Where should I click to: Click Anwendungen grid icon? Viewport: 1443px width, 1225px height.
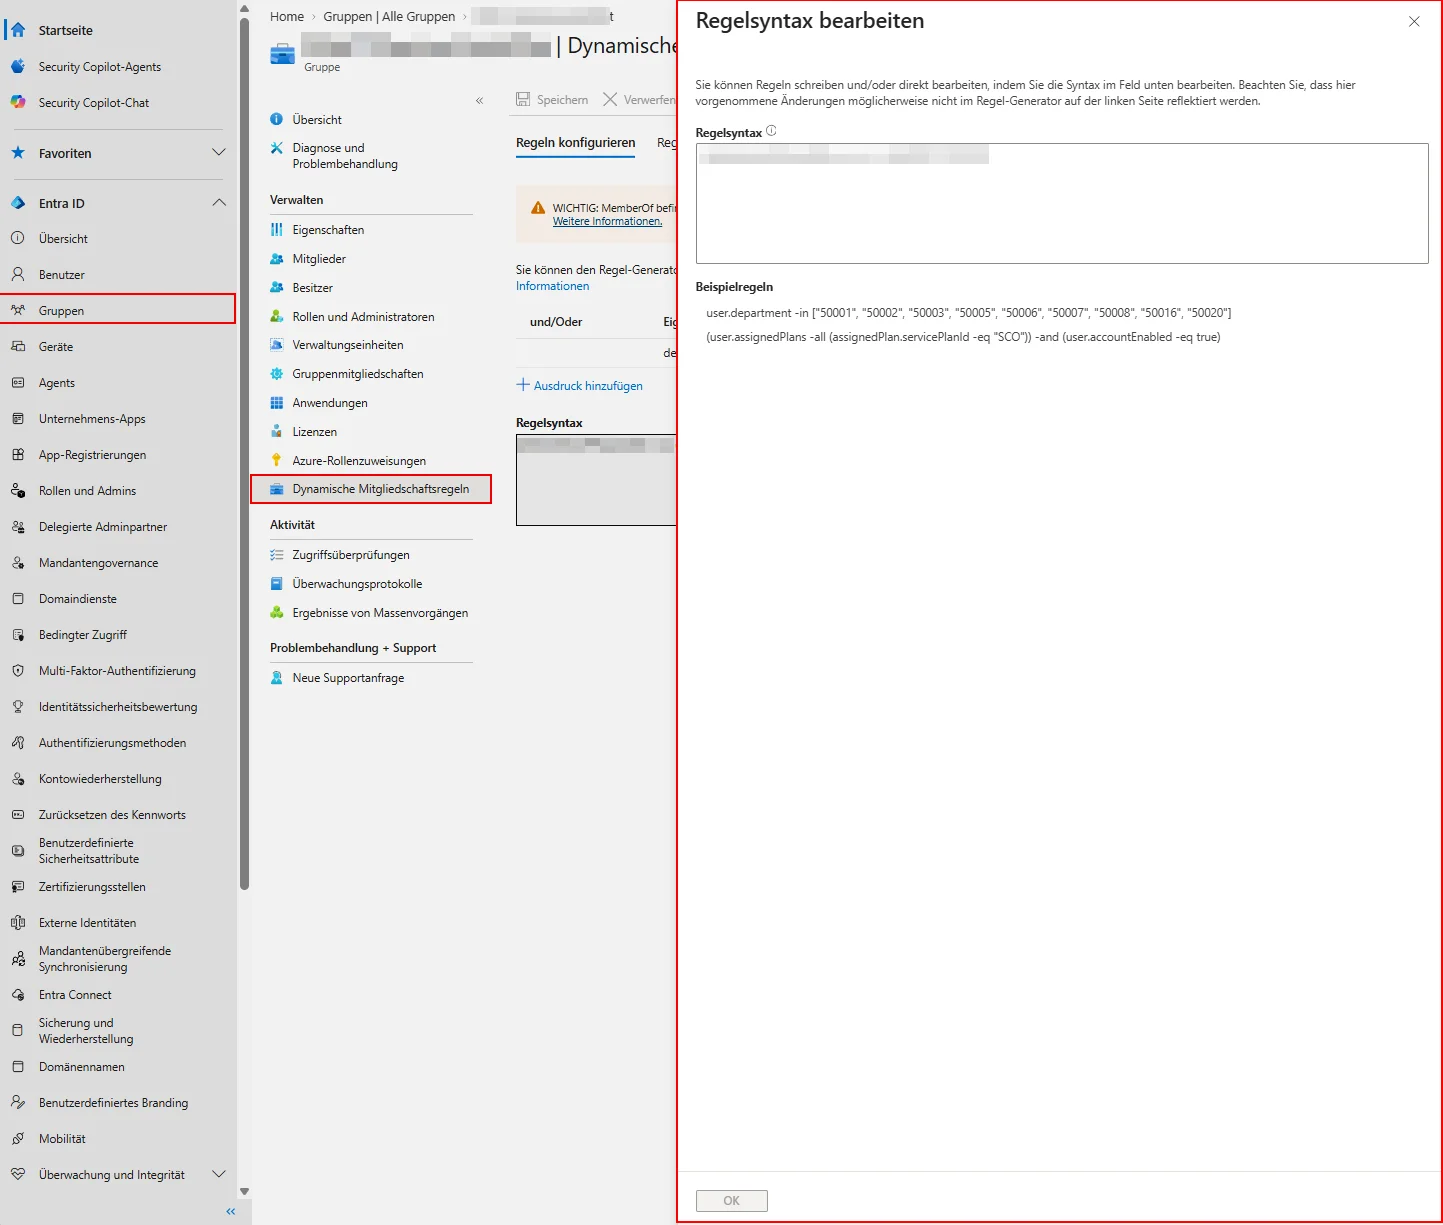coord(277,402)
